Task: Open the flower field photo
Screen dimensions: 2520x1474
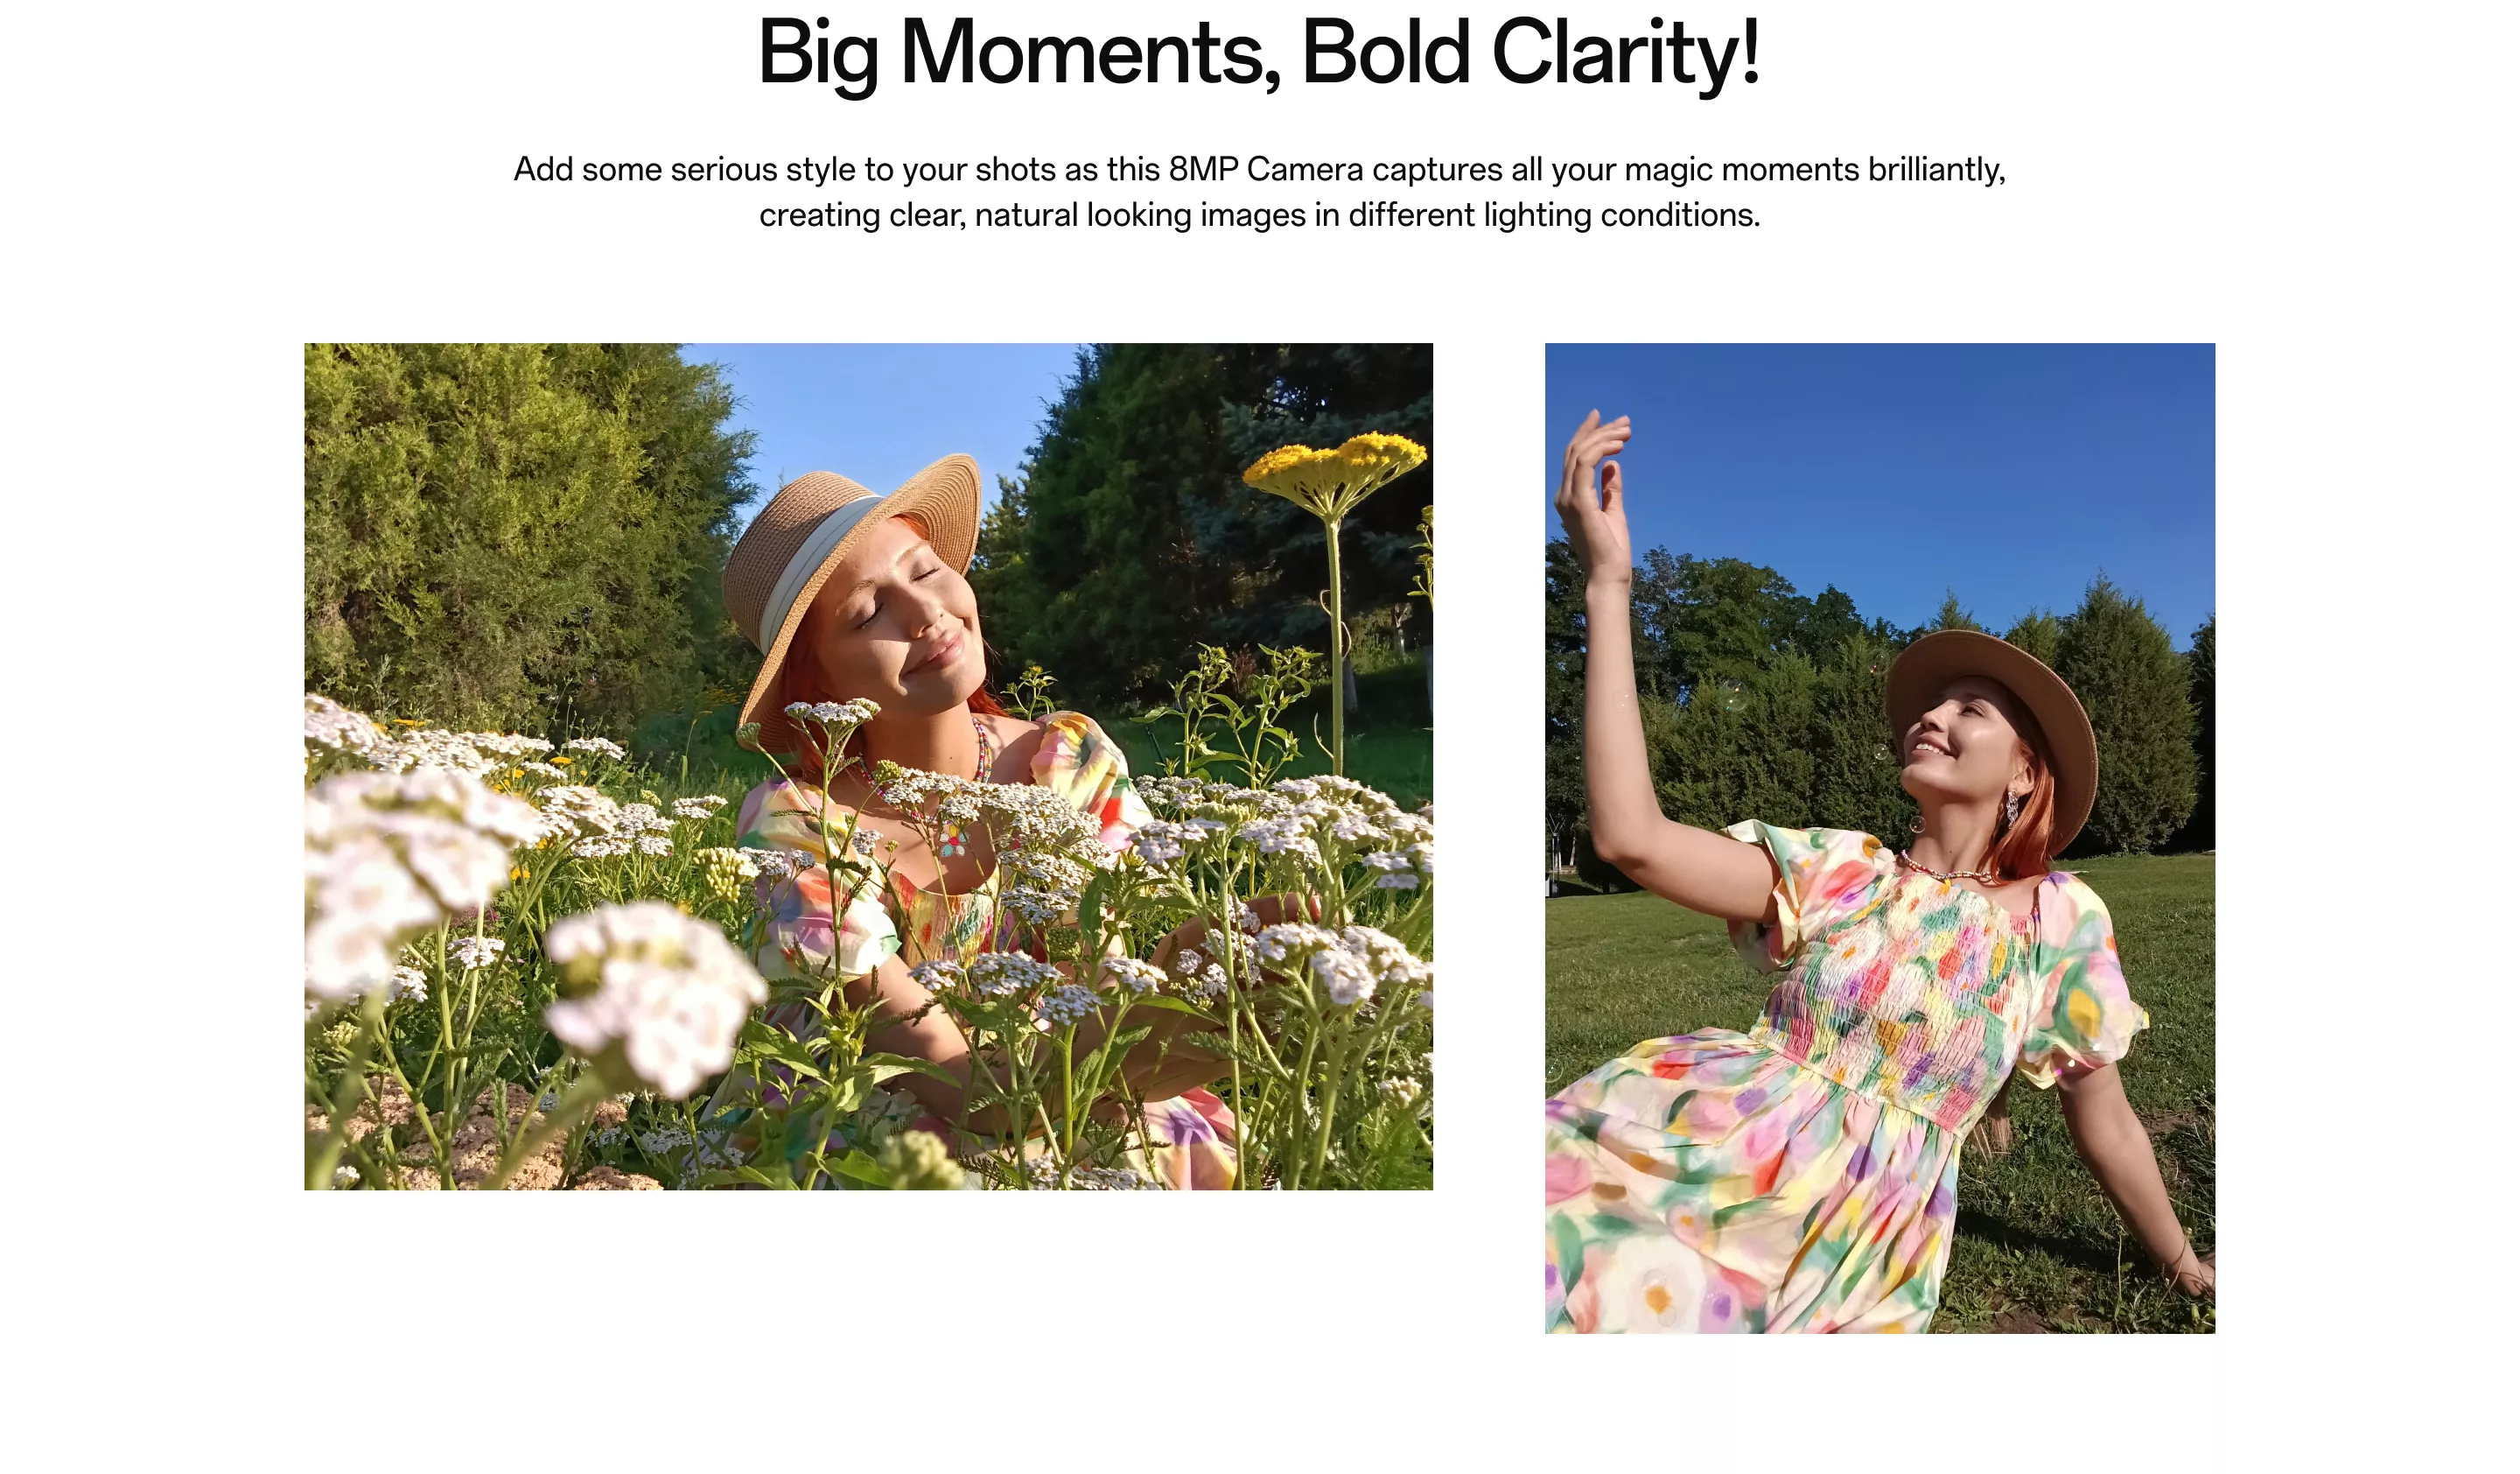Action: [x=868, y=766]
